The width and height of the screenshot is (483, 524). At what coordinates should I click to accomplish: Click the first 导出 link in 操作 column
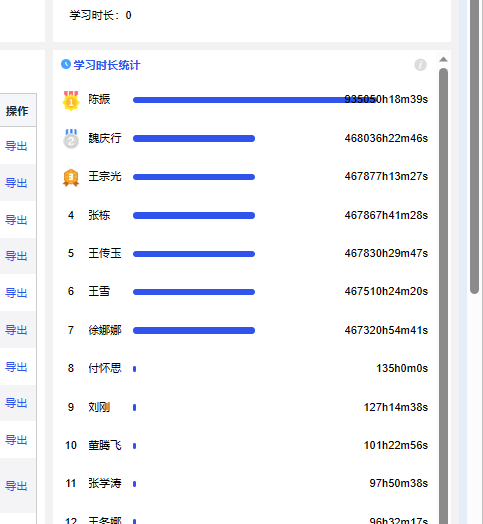[x=16, y=146]
